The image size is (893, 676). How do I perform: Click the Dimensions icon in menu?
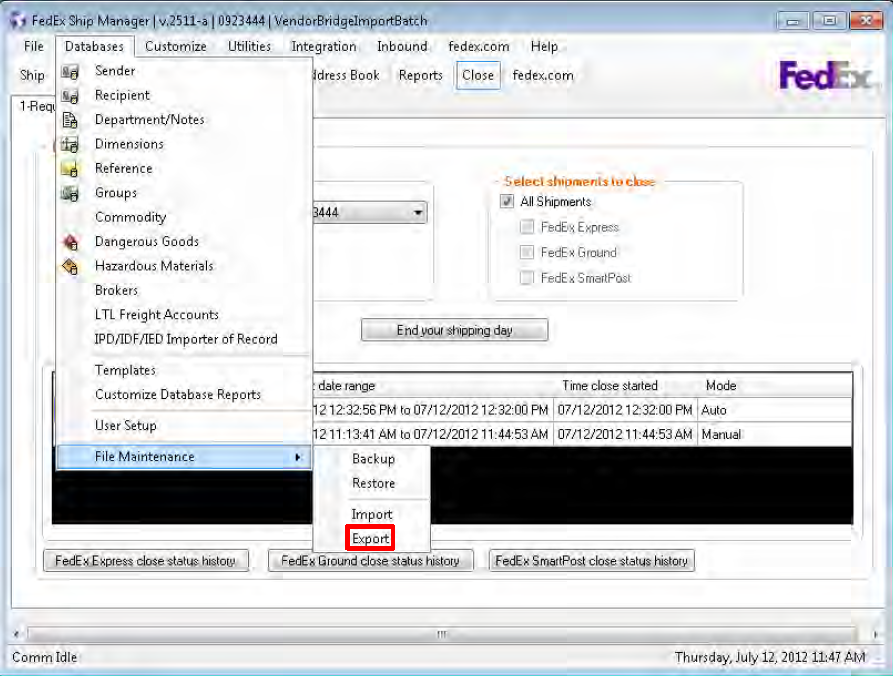click(69, 145)
